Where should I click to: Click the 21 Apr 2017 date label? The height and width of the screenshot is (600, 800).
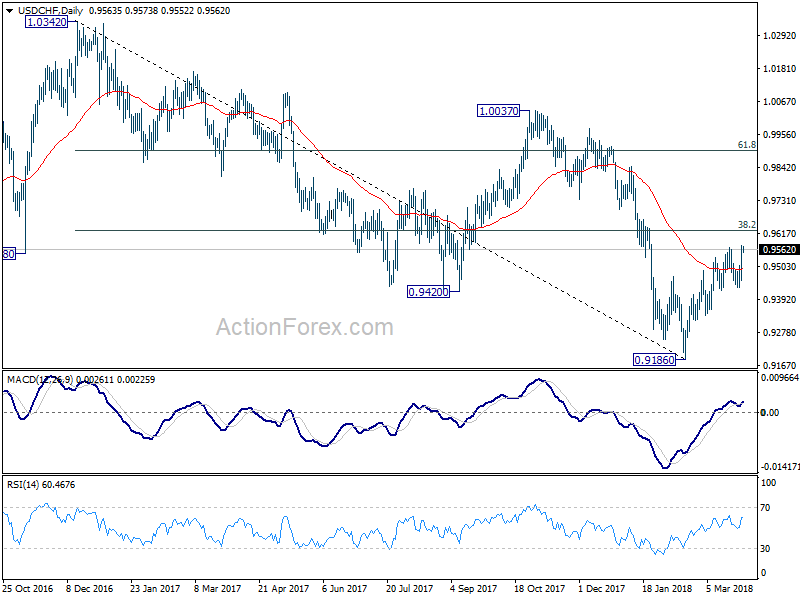coord(283,588)
